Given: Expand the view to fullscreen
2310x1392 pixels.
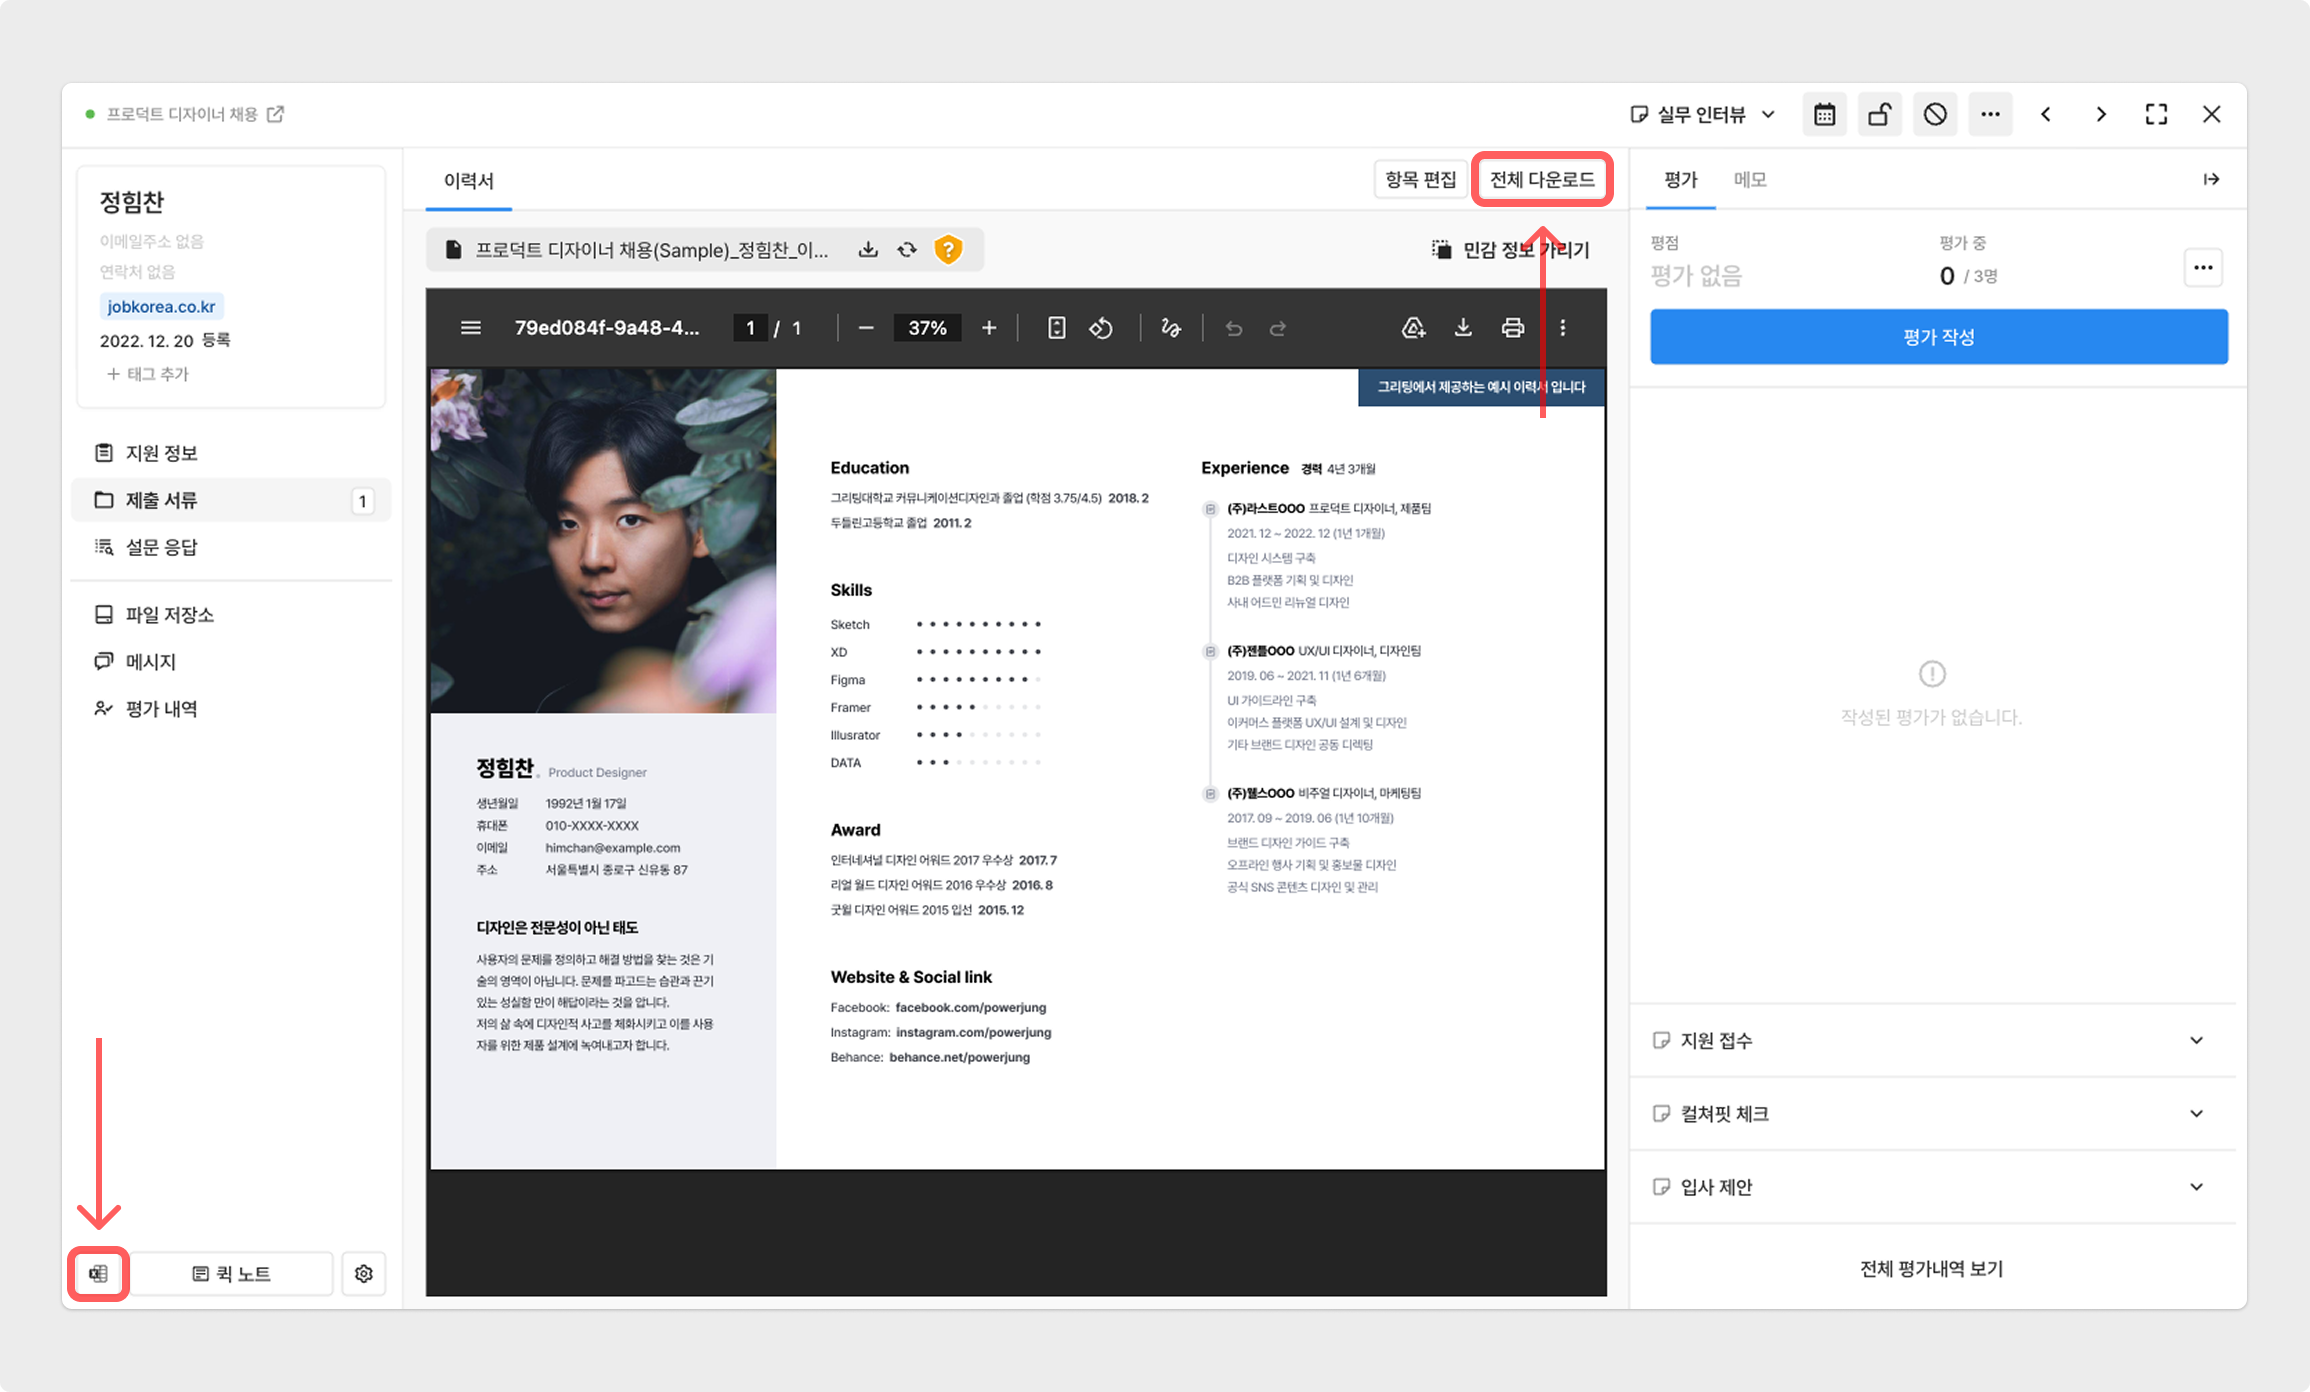Looking at the screenshot, I should pos(2156,115).
